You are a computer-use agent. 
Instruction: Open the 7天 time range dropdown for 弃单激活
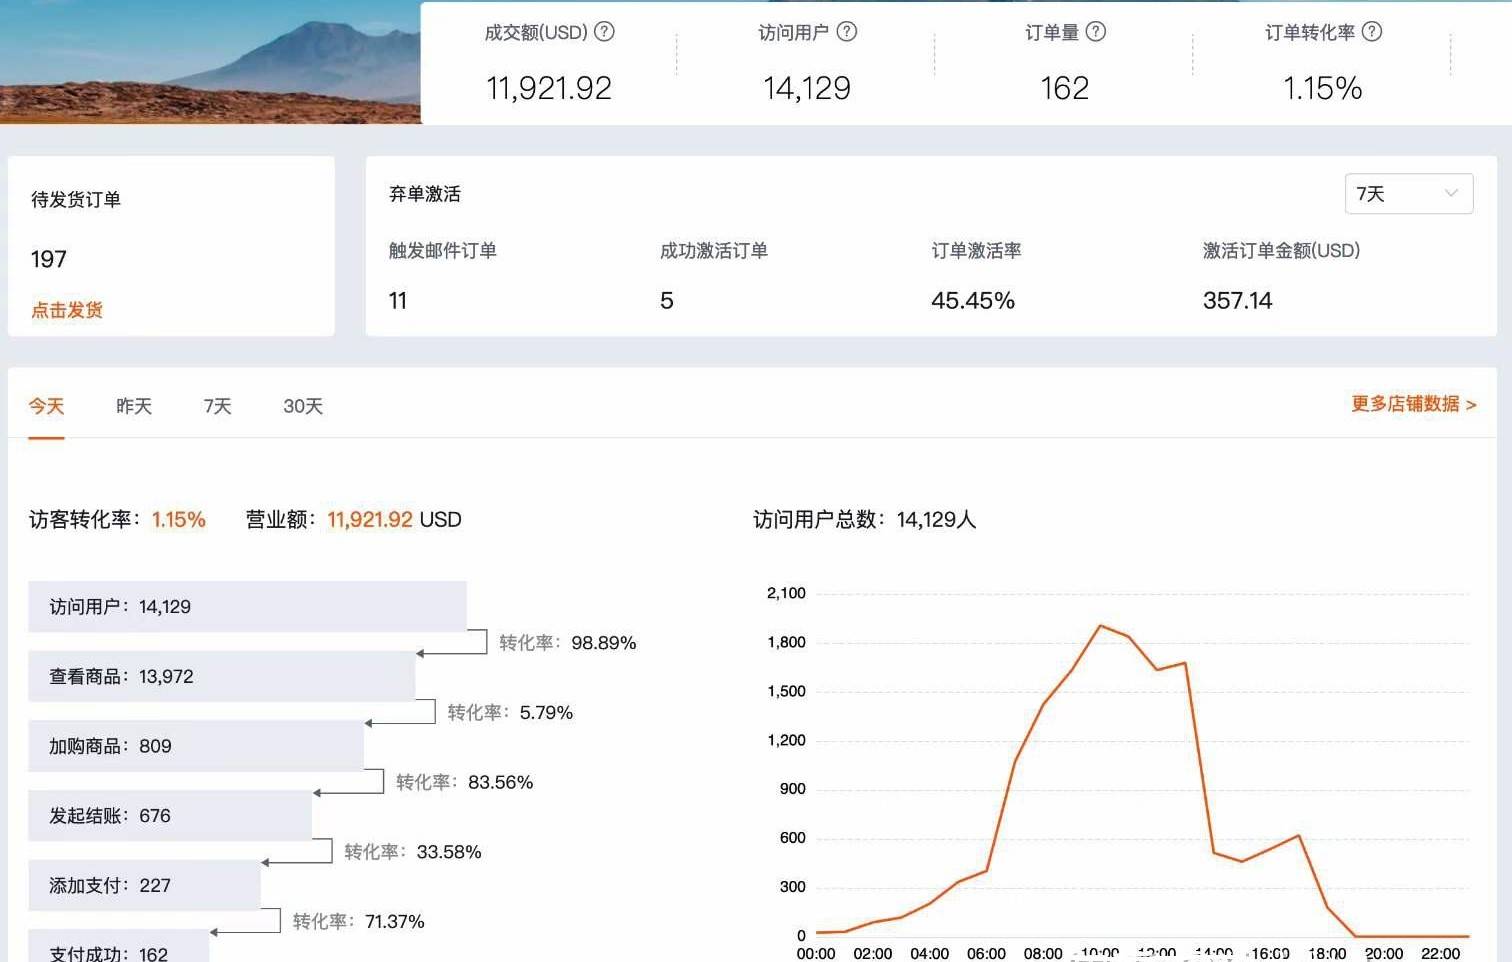tap(1408, 193)
